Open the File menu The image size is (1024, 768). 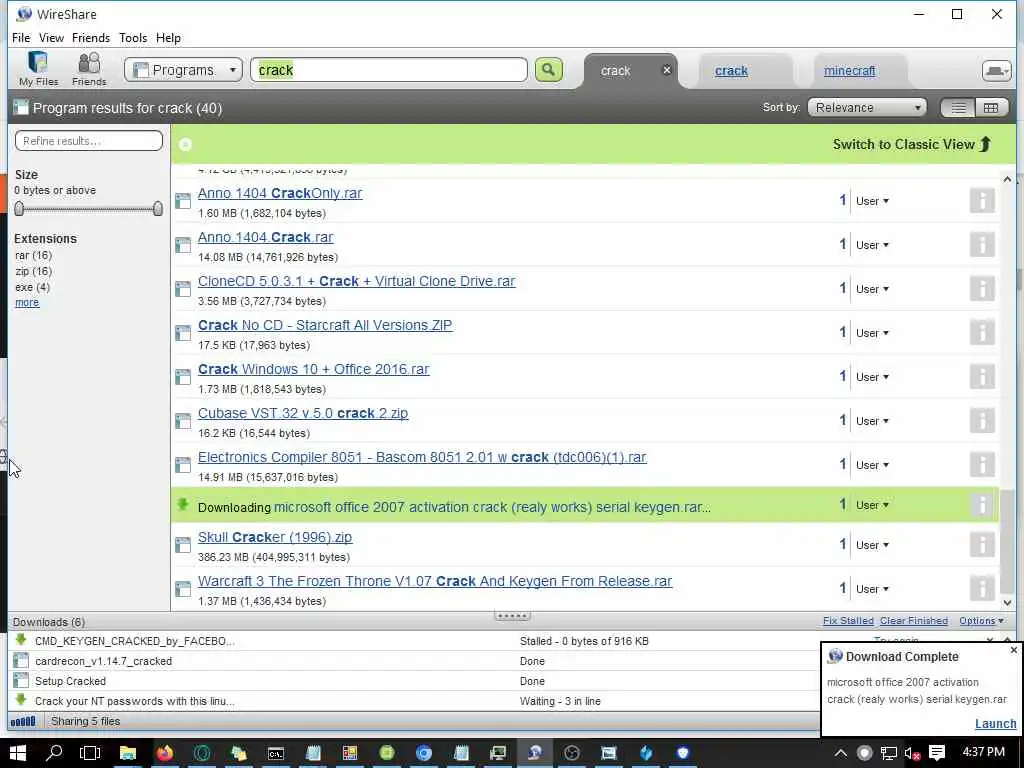(x=21, y=38)
